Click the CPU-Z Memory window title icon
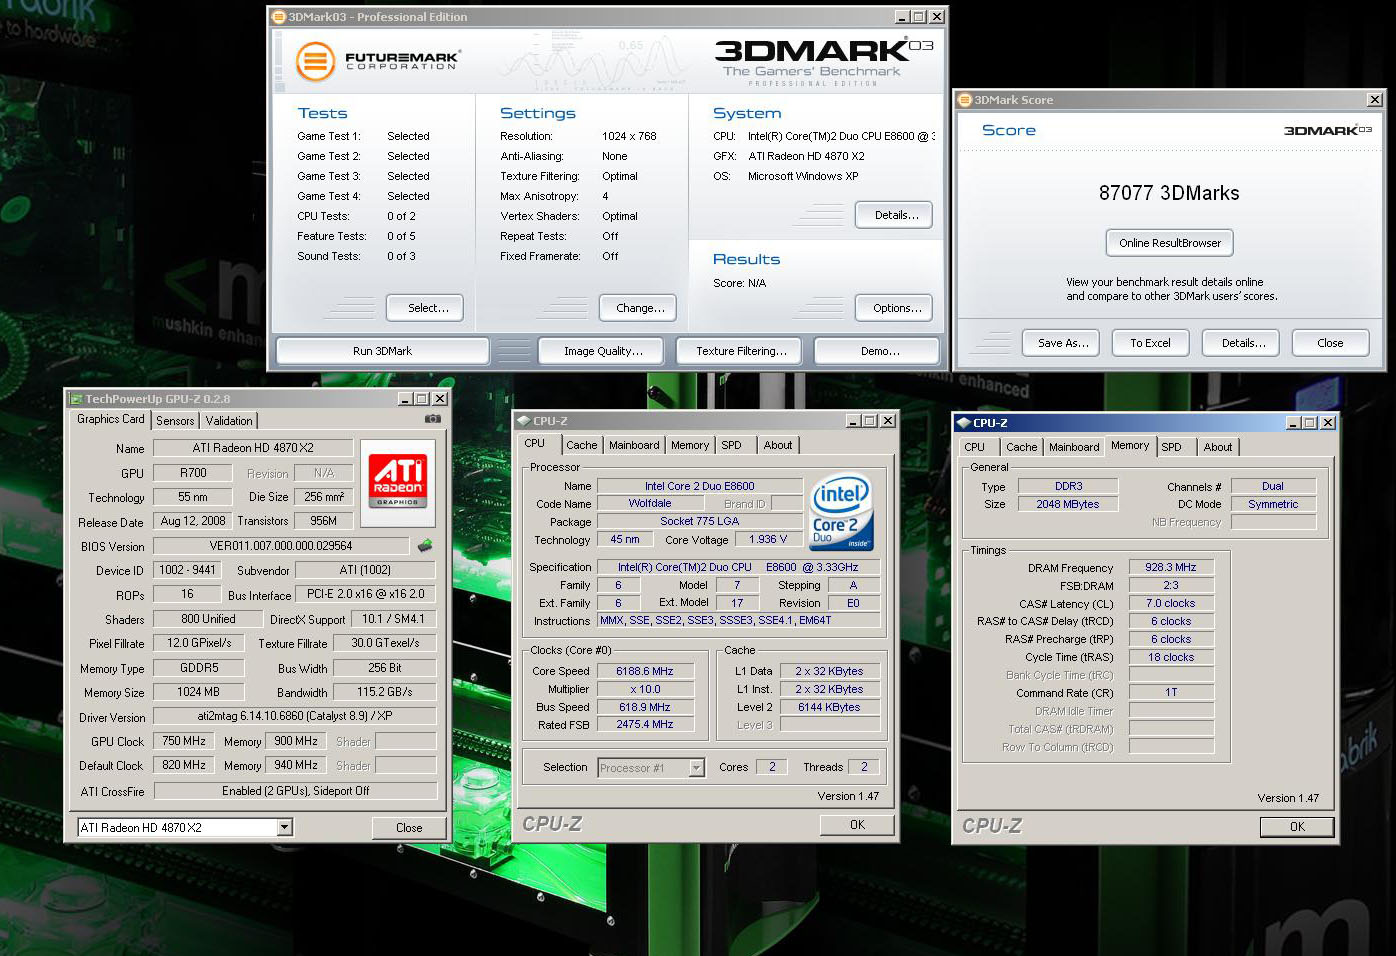 pyautogui.click(x=964, y=423)
